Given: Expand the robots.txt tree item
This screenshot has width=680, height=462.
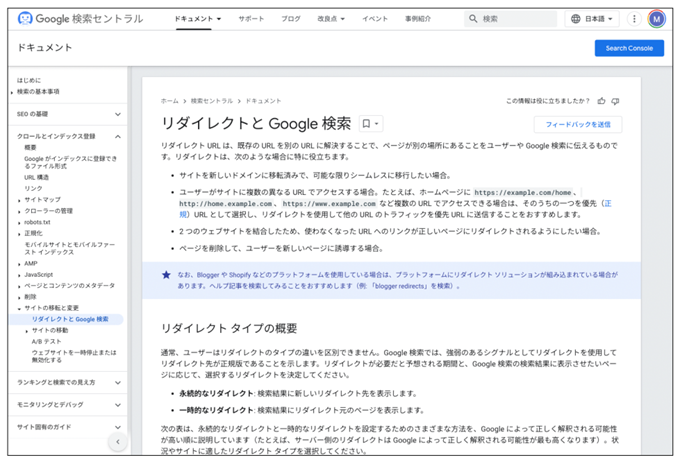Looking at the screenshot, I should click(19, 223).
